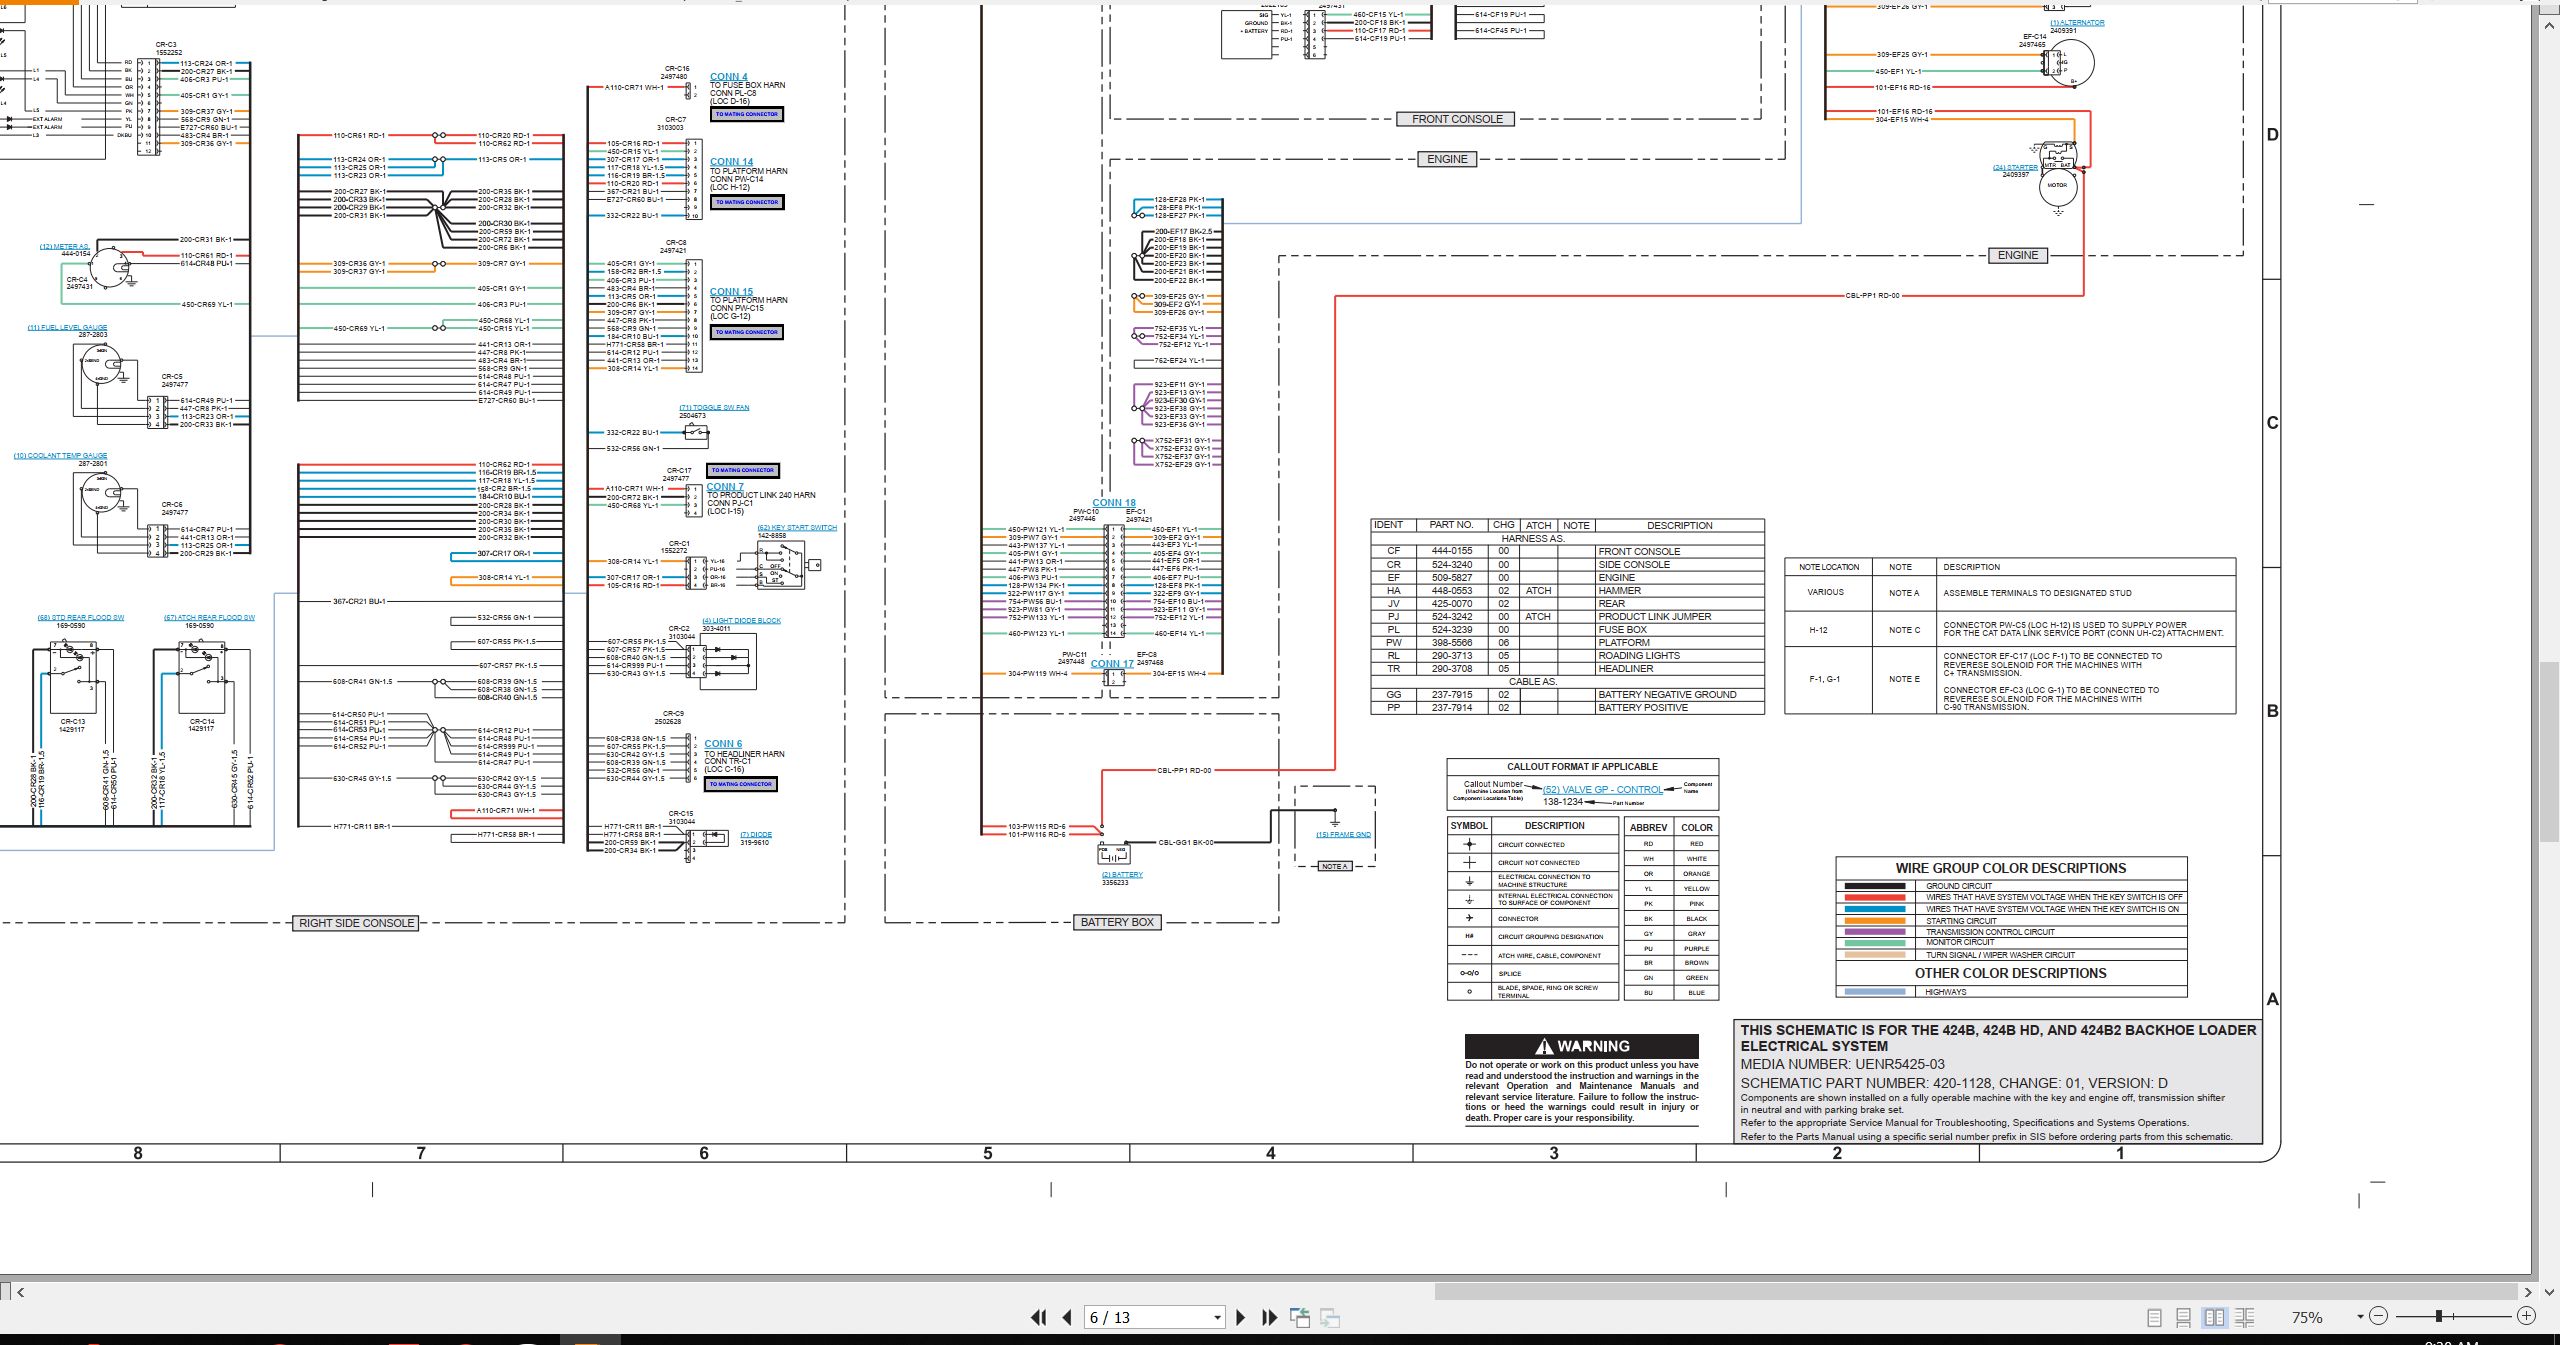Click the zoom out minus button
2560x1345 pixels.
pos(2379,1317)
